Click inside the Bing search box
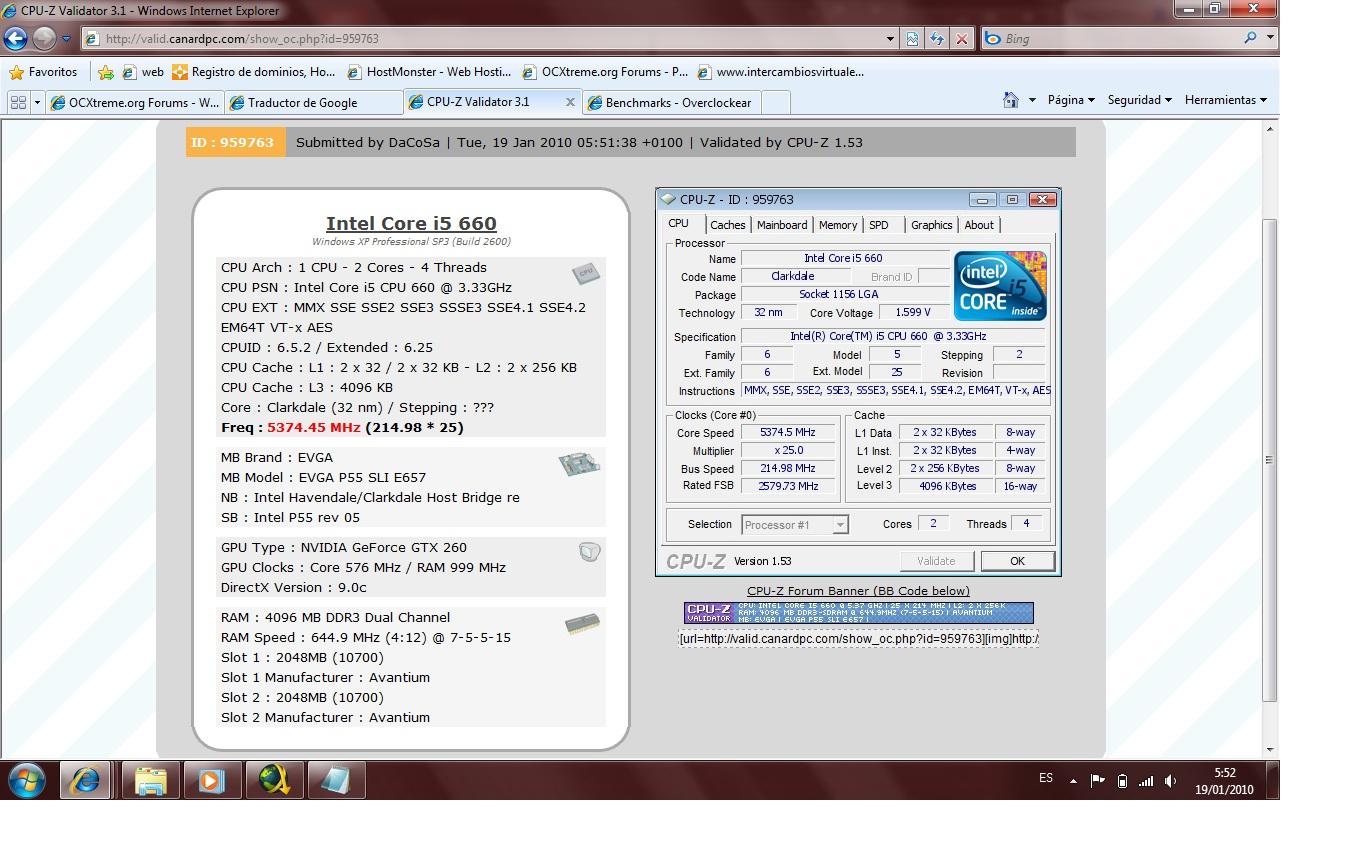 coord(1110,39)
